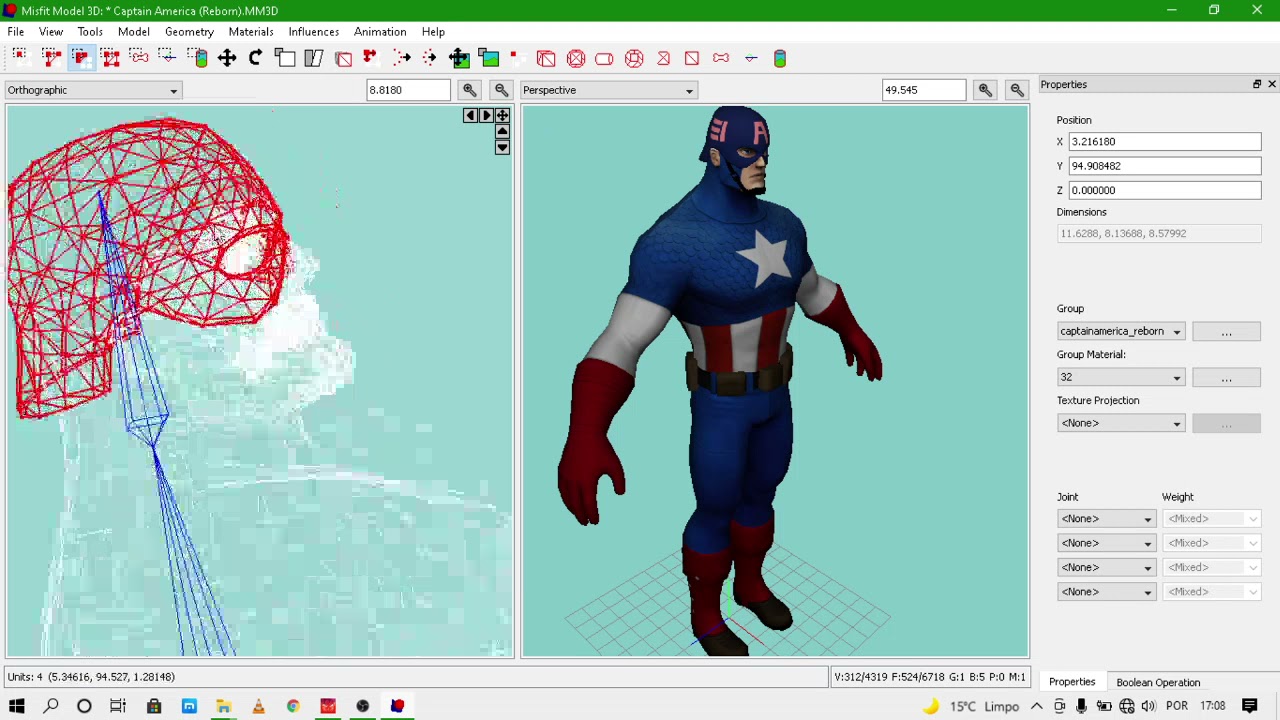Zoom out the Perspective viewport
Image resolution: width=1280 pixels, height=720 pixels.
pyautogui.click(x=1017, y=90)
